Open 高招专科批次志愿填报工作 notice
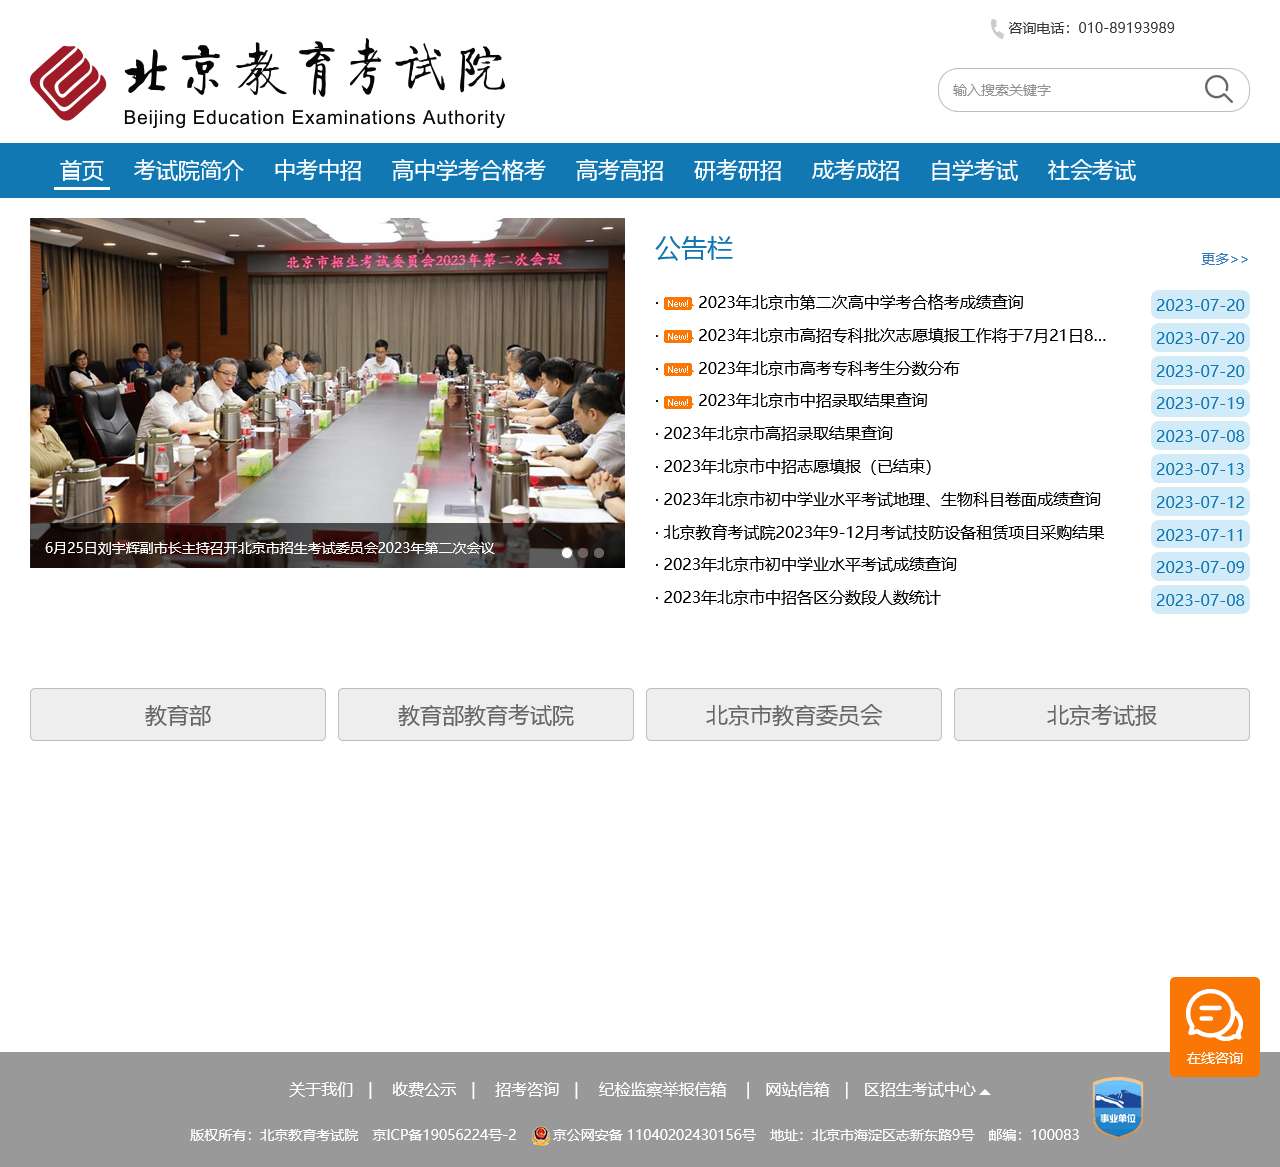 pos(902,336)
